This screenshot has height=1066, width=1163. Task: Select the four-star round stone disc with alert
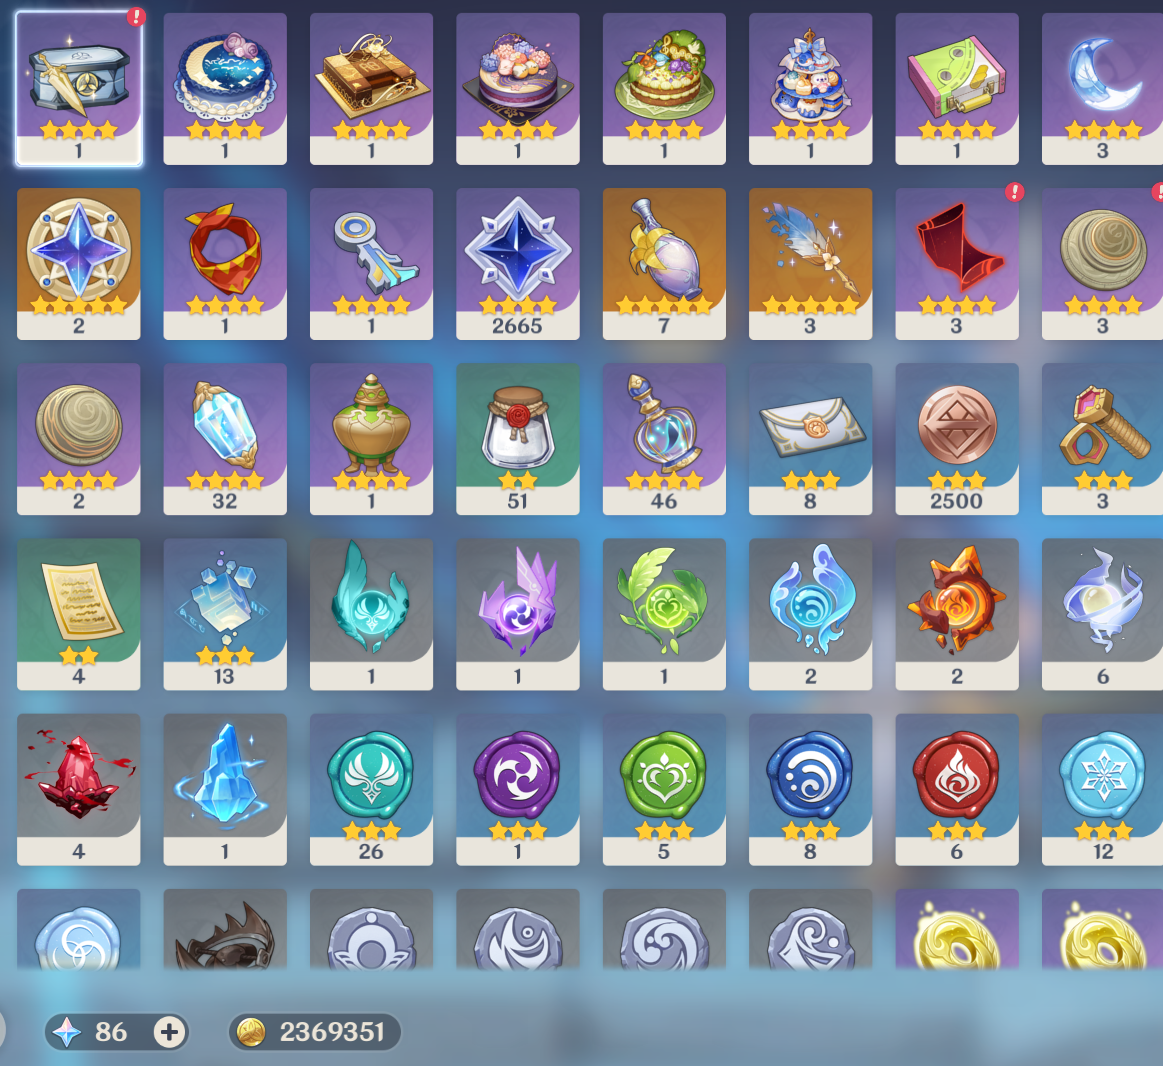click(x=1102, y=263)
